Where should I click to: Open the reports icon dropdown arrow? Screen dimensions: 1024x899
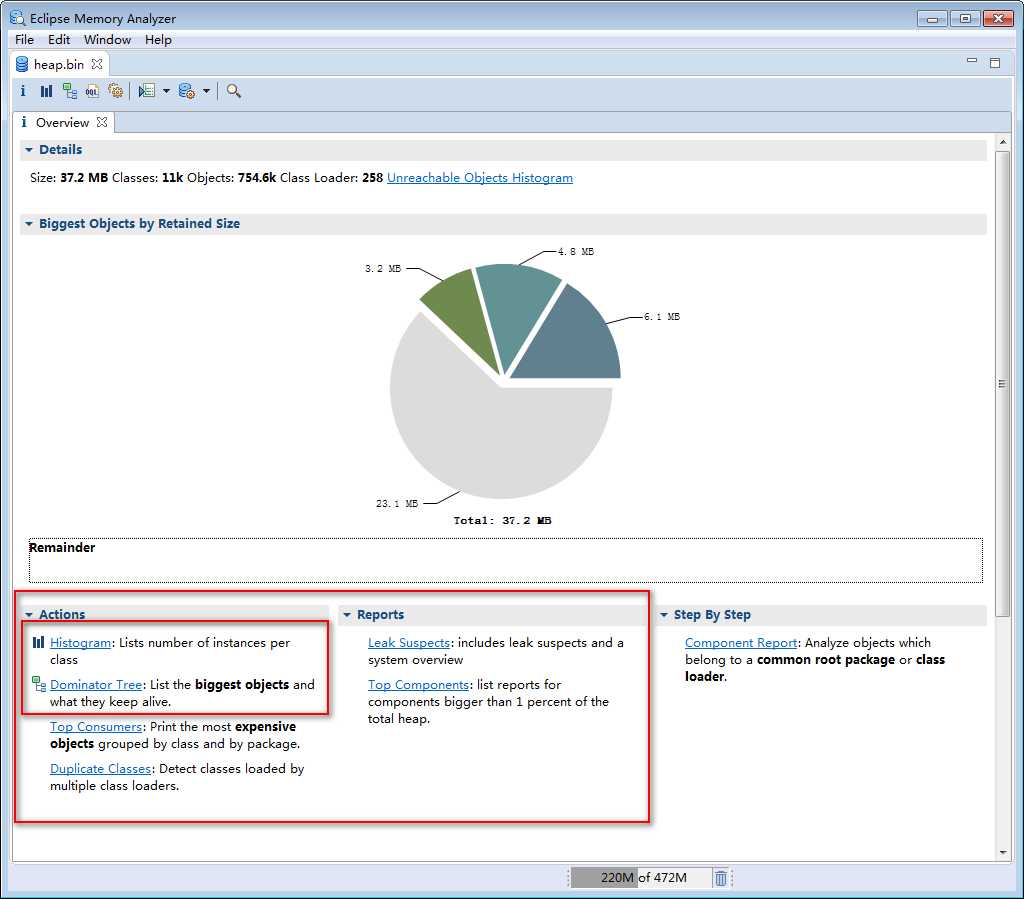tap(166, 91)
